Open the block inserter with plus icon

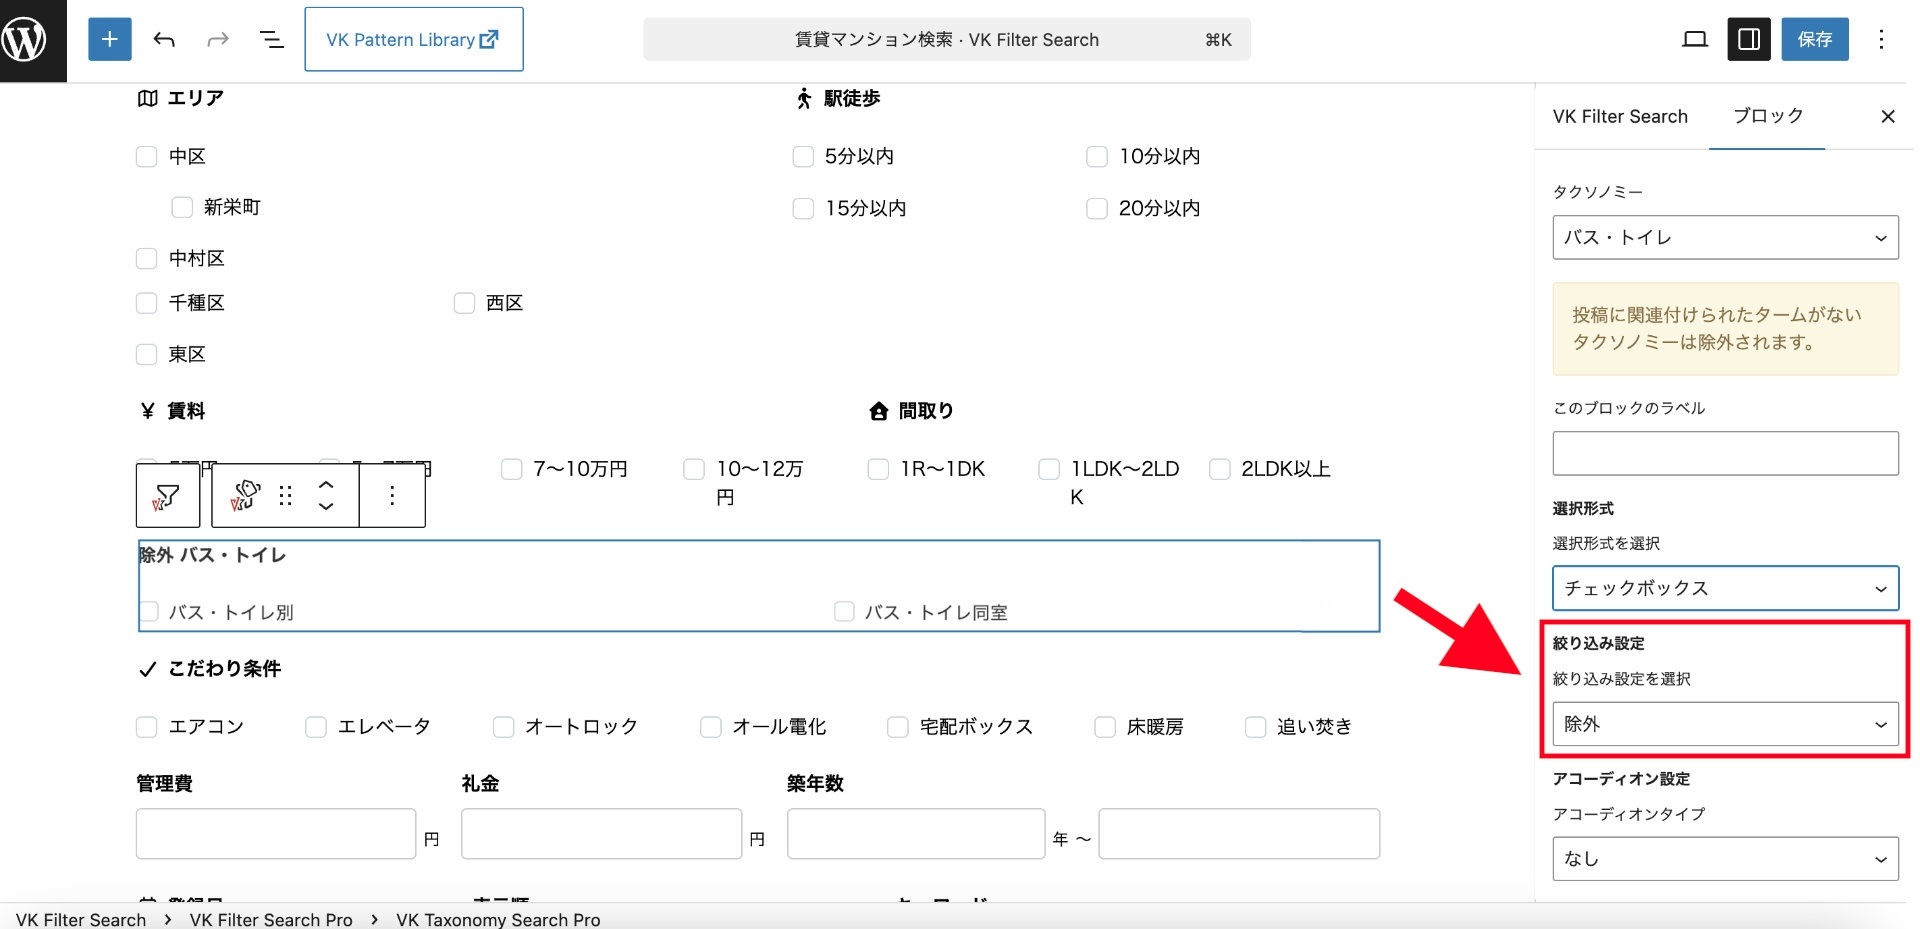[109, 40]
